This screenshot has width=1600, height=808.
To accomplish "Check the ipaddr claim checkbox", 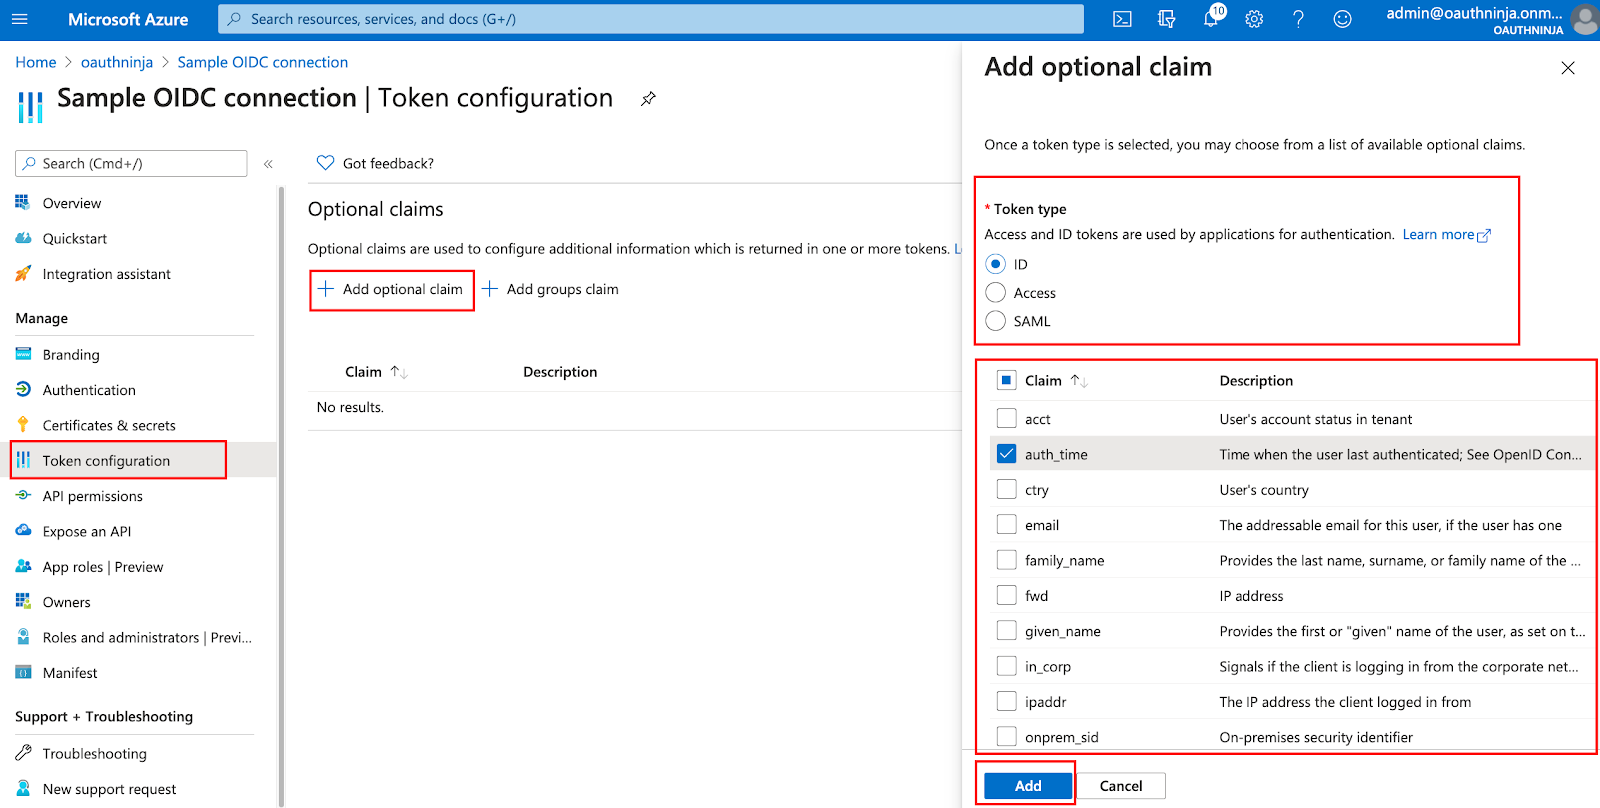I will (x=1007, y=701).
